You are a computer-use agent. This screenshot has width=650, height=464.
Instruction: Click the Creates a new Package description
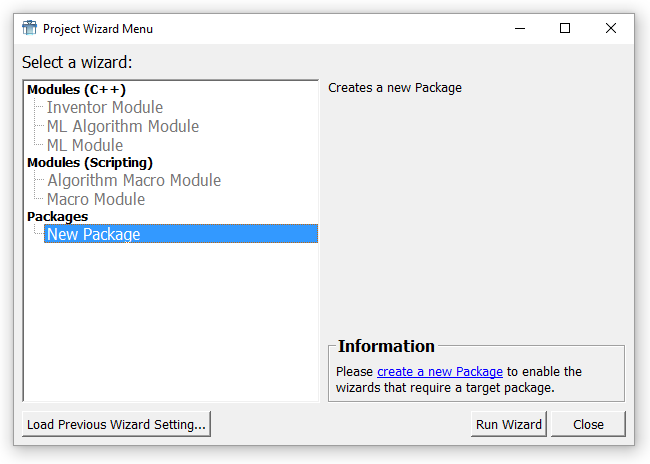[x=395, y=88]
